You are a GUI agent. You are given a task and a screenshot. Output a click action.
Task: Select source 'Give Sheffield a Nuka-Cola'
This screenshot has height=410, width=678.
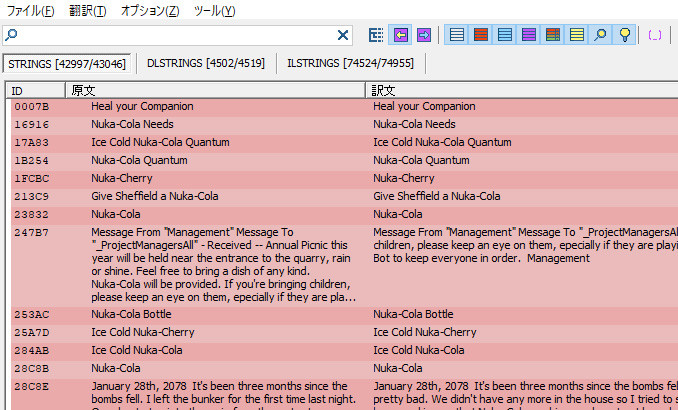[155, 196]
